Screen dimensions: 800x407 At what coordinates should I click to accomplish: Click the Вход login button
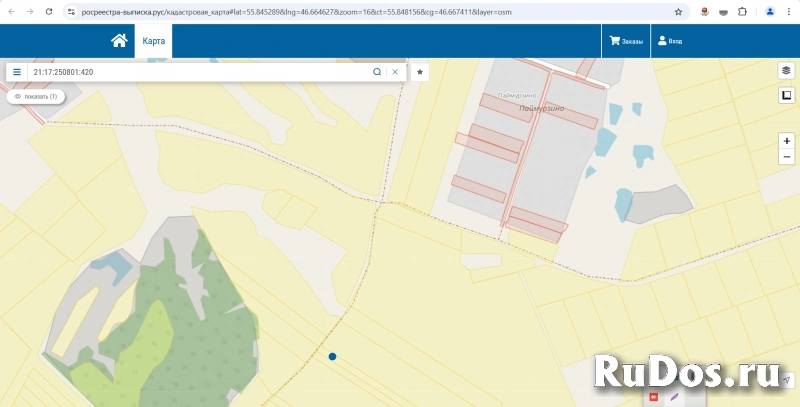click(670, 41)
